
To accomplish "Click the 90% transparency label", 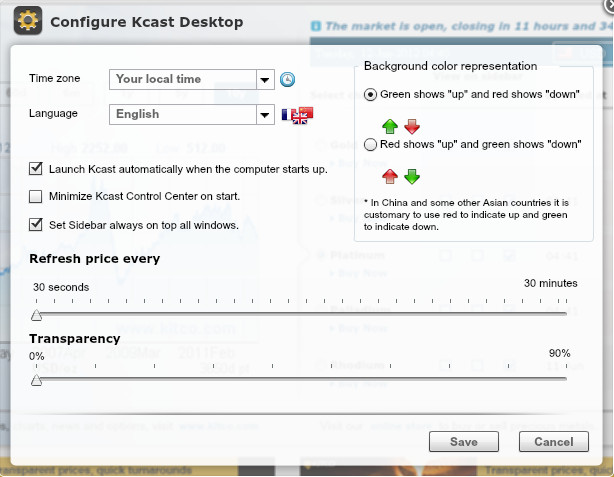I will 560,353.
